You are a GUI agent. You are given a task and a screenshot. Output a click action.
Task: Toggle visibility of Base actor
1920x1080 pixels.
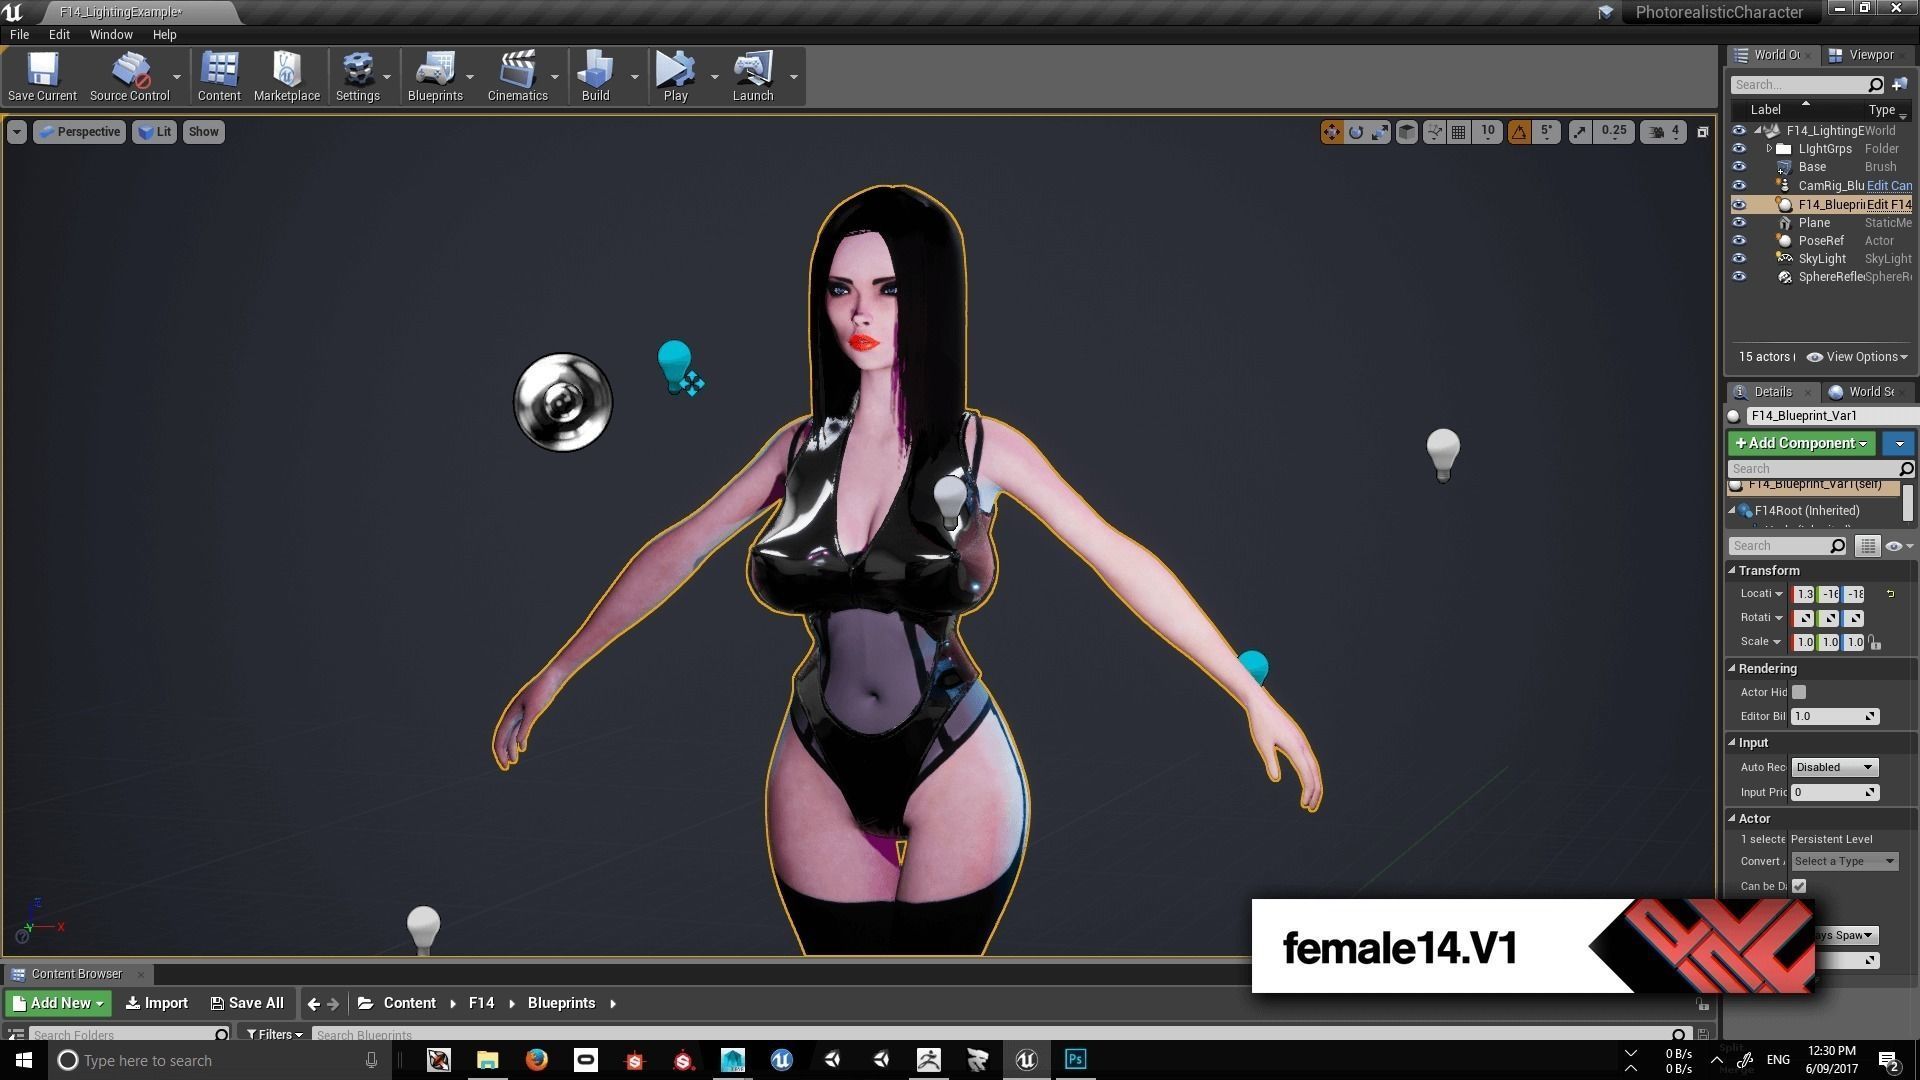(x=1739, y=167)
